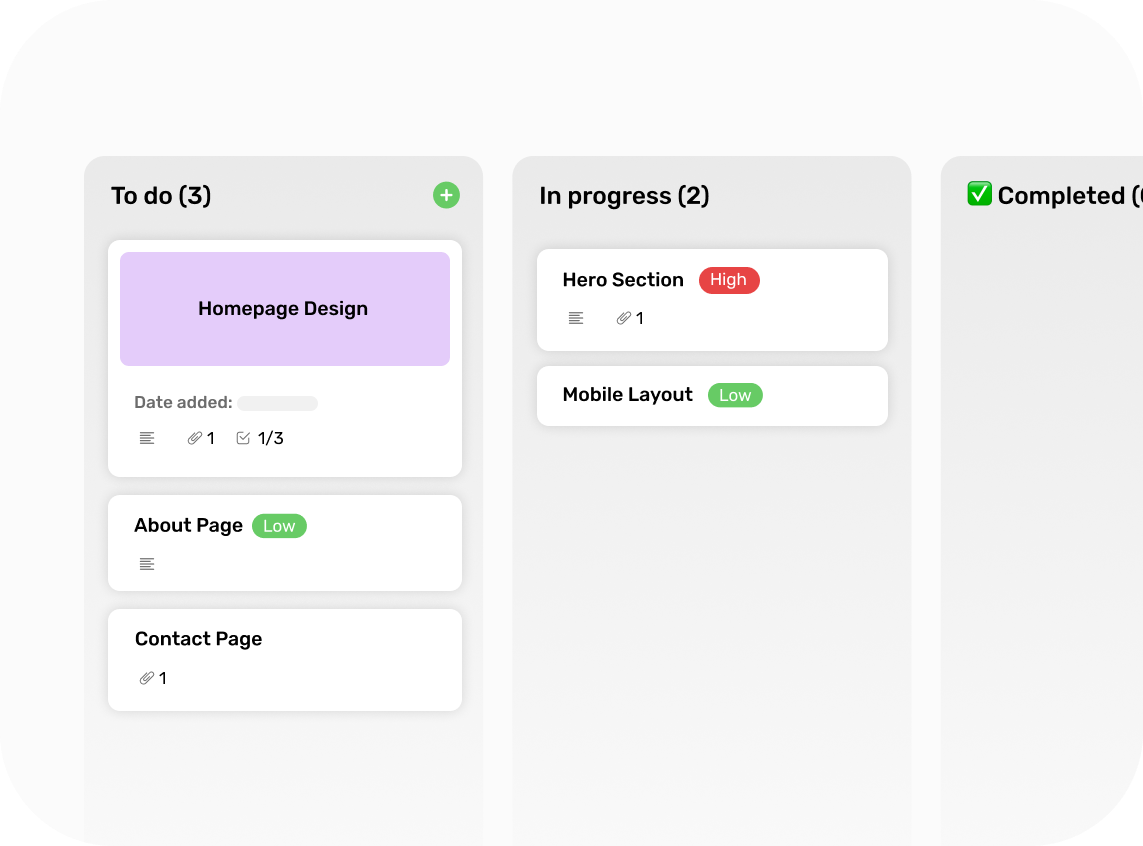Click attachment paperclip on Contact Page card
This screenshot has width=1143, height=846.
pyautogui.click(x=147, y=678)
